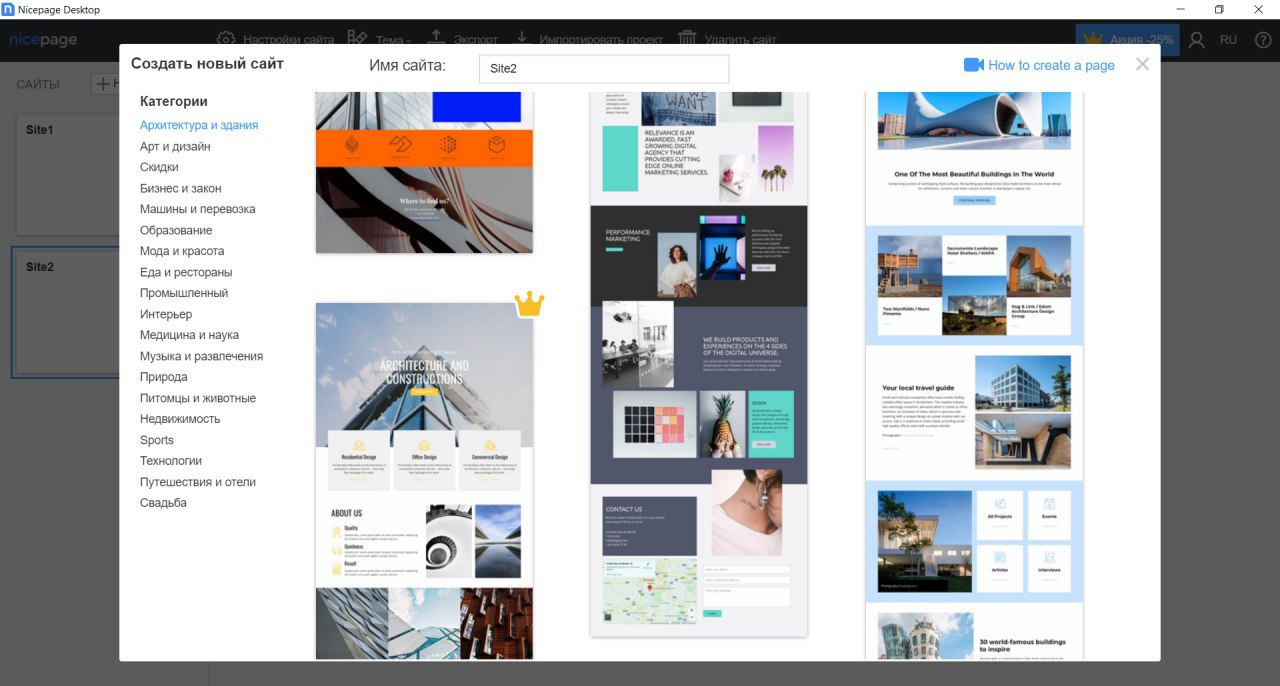The height and width of the screenshot is (686, 1280).
Task: Close the create new site dialog
Action: tap(1142, 64)
